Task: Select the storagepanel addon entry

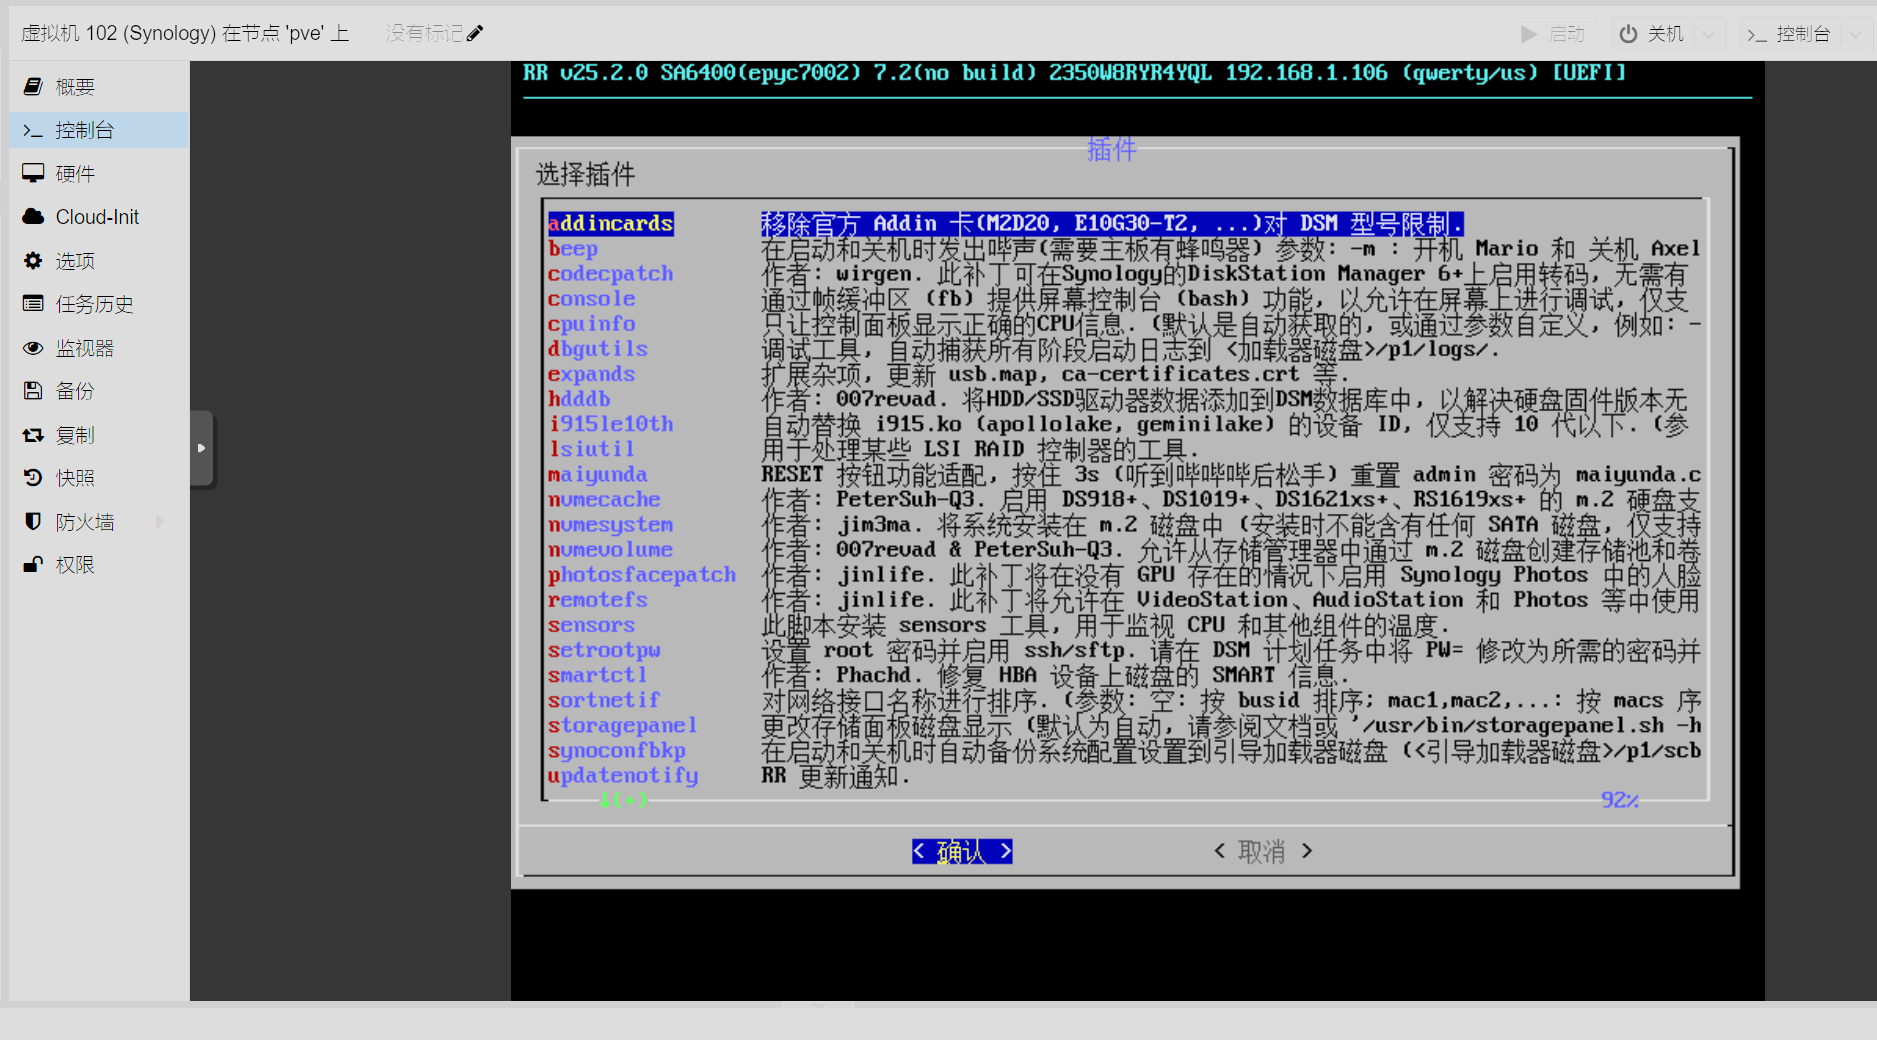Action: (x=623, y=725)
